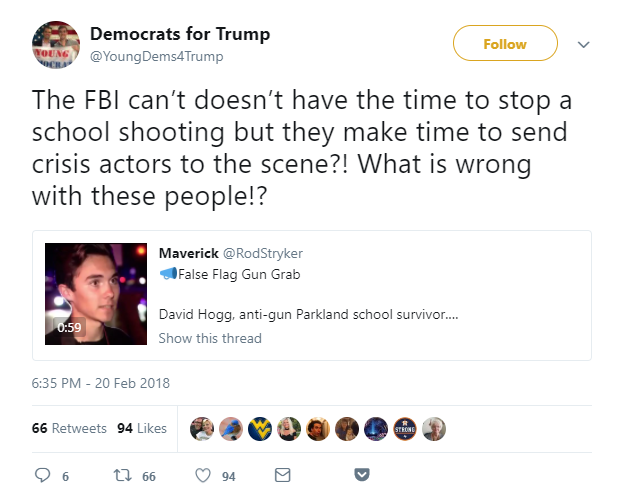Click the reply speech bubble icon
Image resolution: width=623 pixels, height=501 pixels.
click(x=43, y=475)
